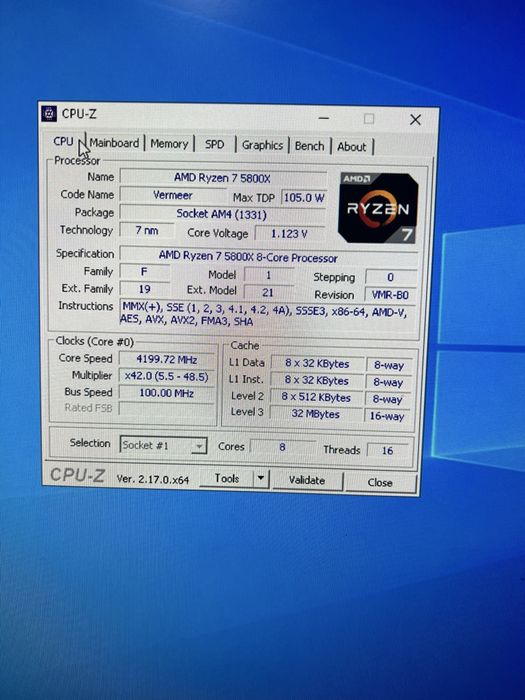Open the Tools dropdown arrow

[x=261, y=479]
